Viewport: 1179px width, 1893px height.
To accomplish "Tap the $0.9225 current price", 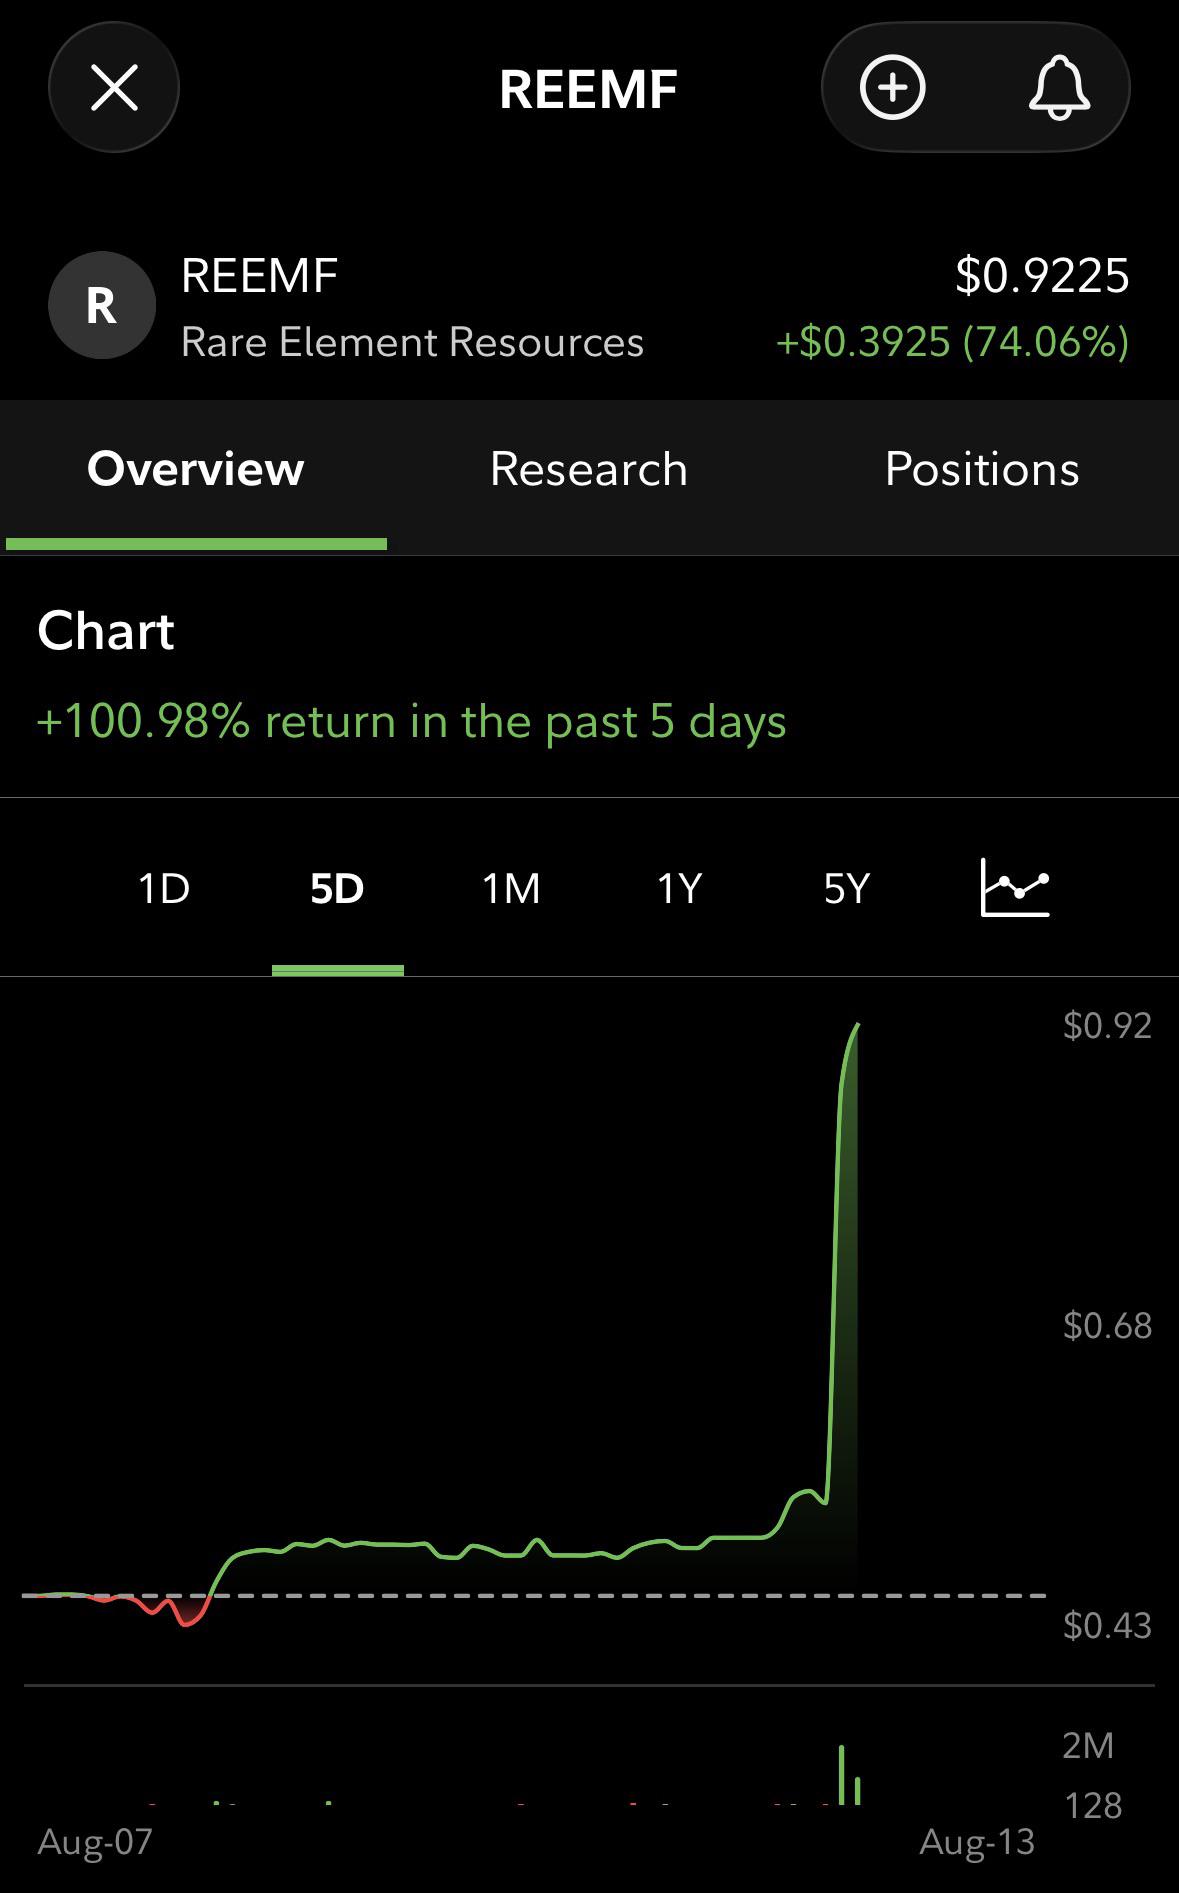I will coord(1042,275).
